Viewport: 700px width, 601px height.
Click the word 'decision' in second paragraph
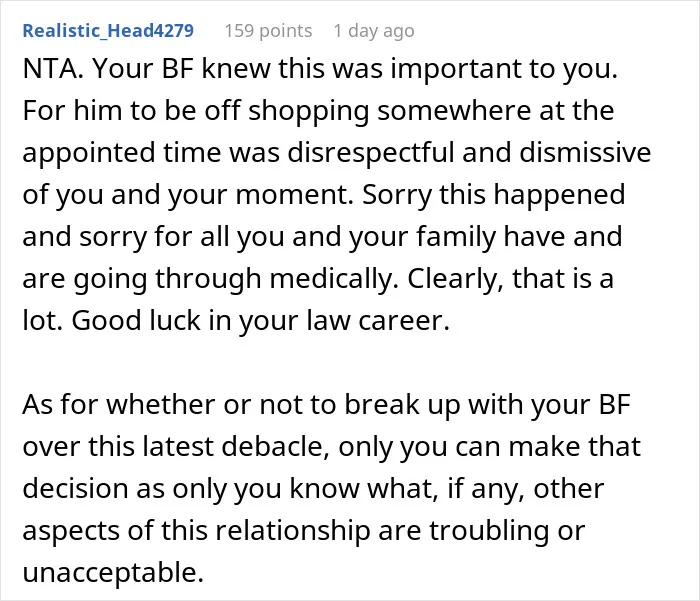[x=75, y=488]
